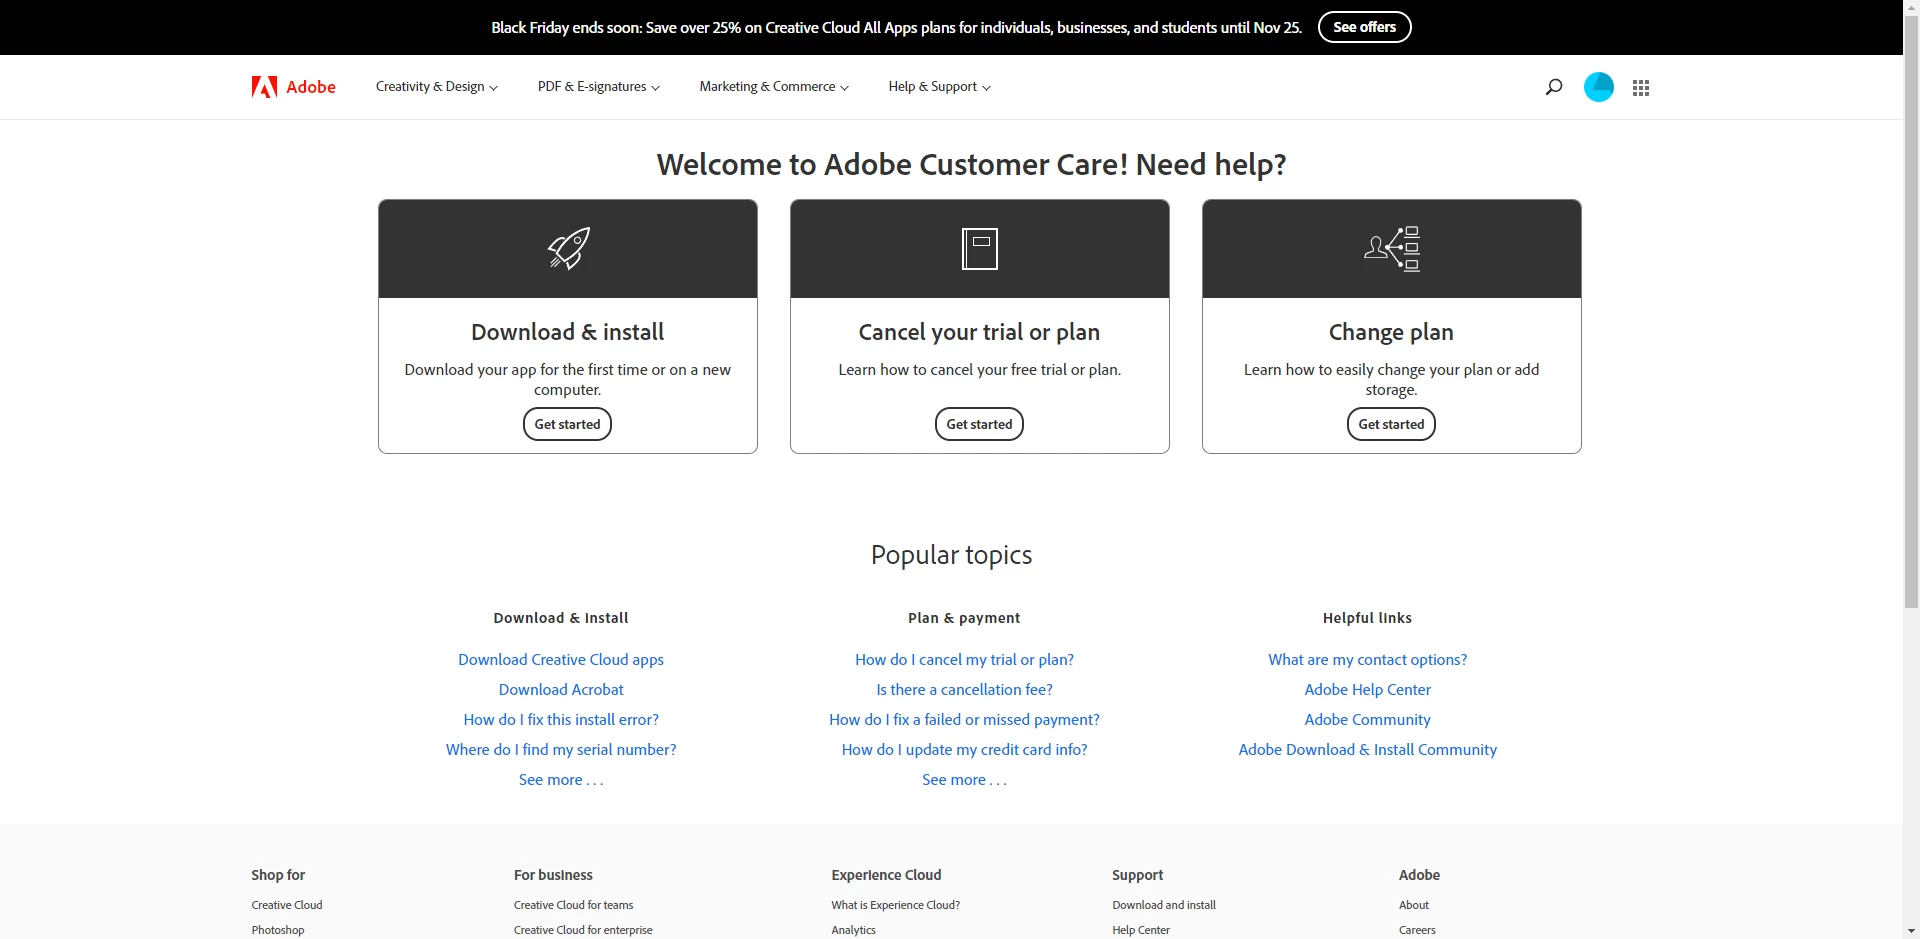
Task: Click Get started under Cancel your trial or plan
Action: (x=979, y=424)
